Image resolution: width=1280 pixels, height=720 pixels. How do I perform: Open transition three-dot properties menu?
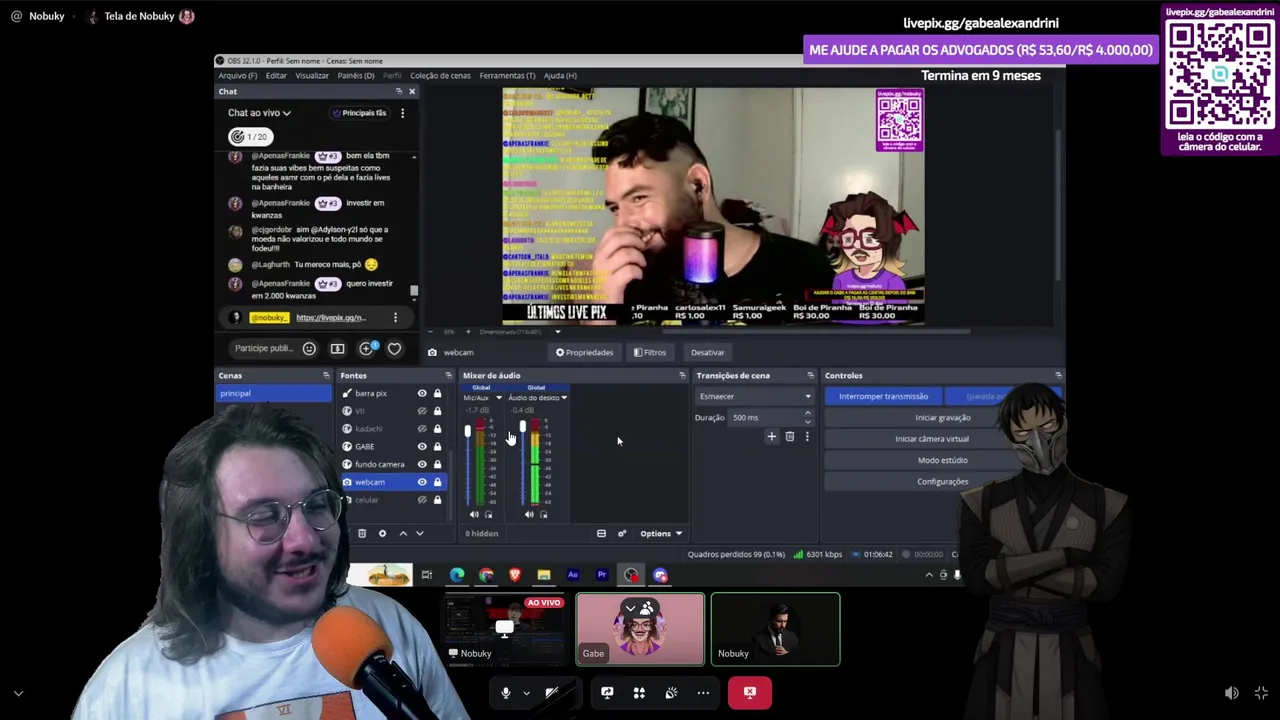point(807,436)
